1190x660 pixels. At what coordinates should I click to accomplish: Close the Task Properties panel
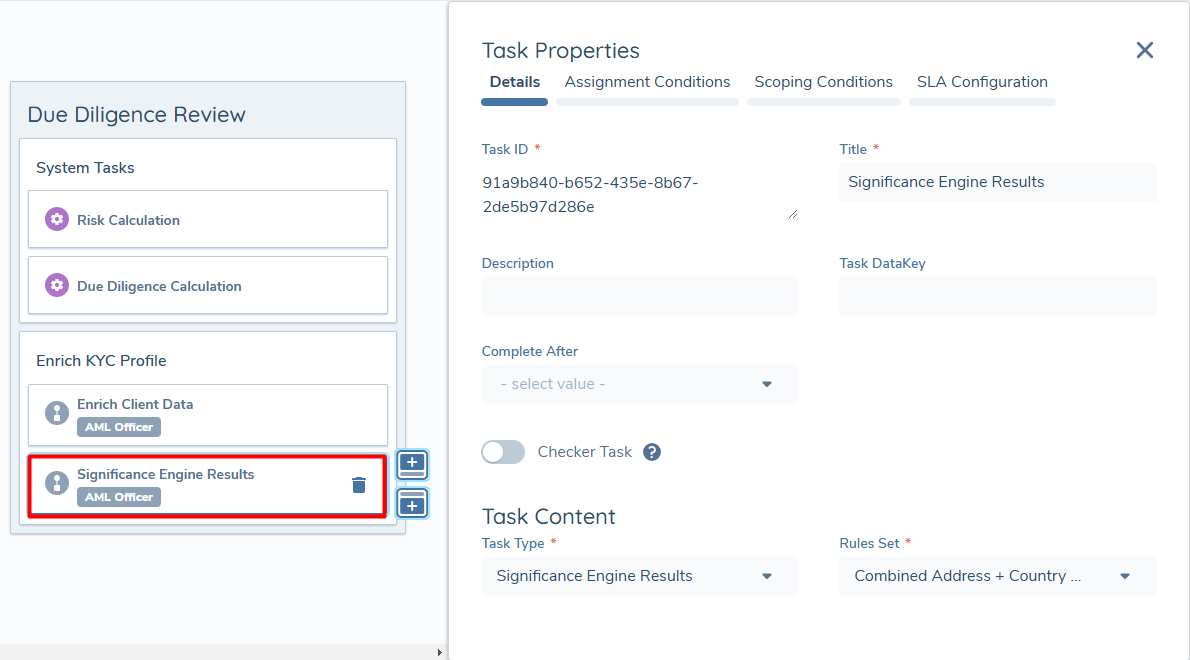[x=1144, y=50]
